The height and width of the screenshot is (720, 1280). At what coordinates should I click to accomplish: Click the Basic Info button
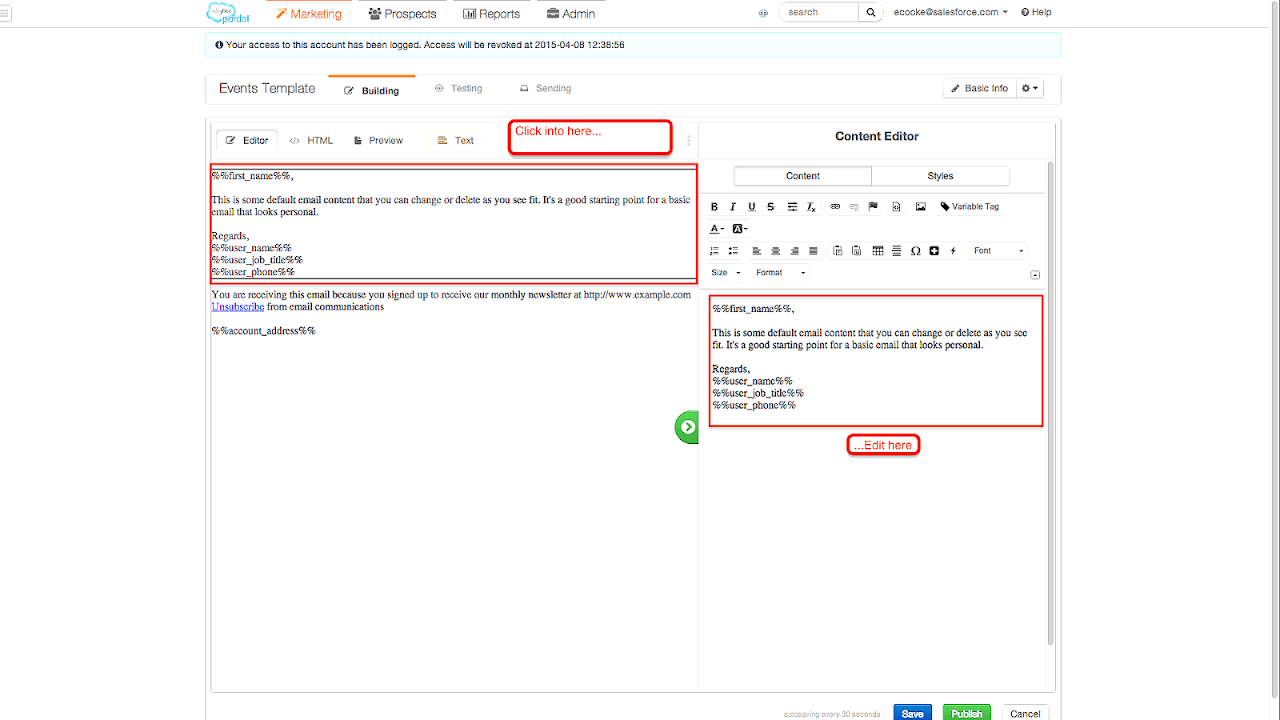pyautogui.click(x=979, y=89)
